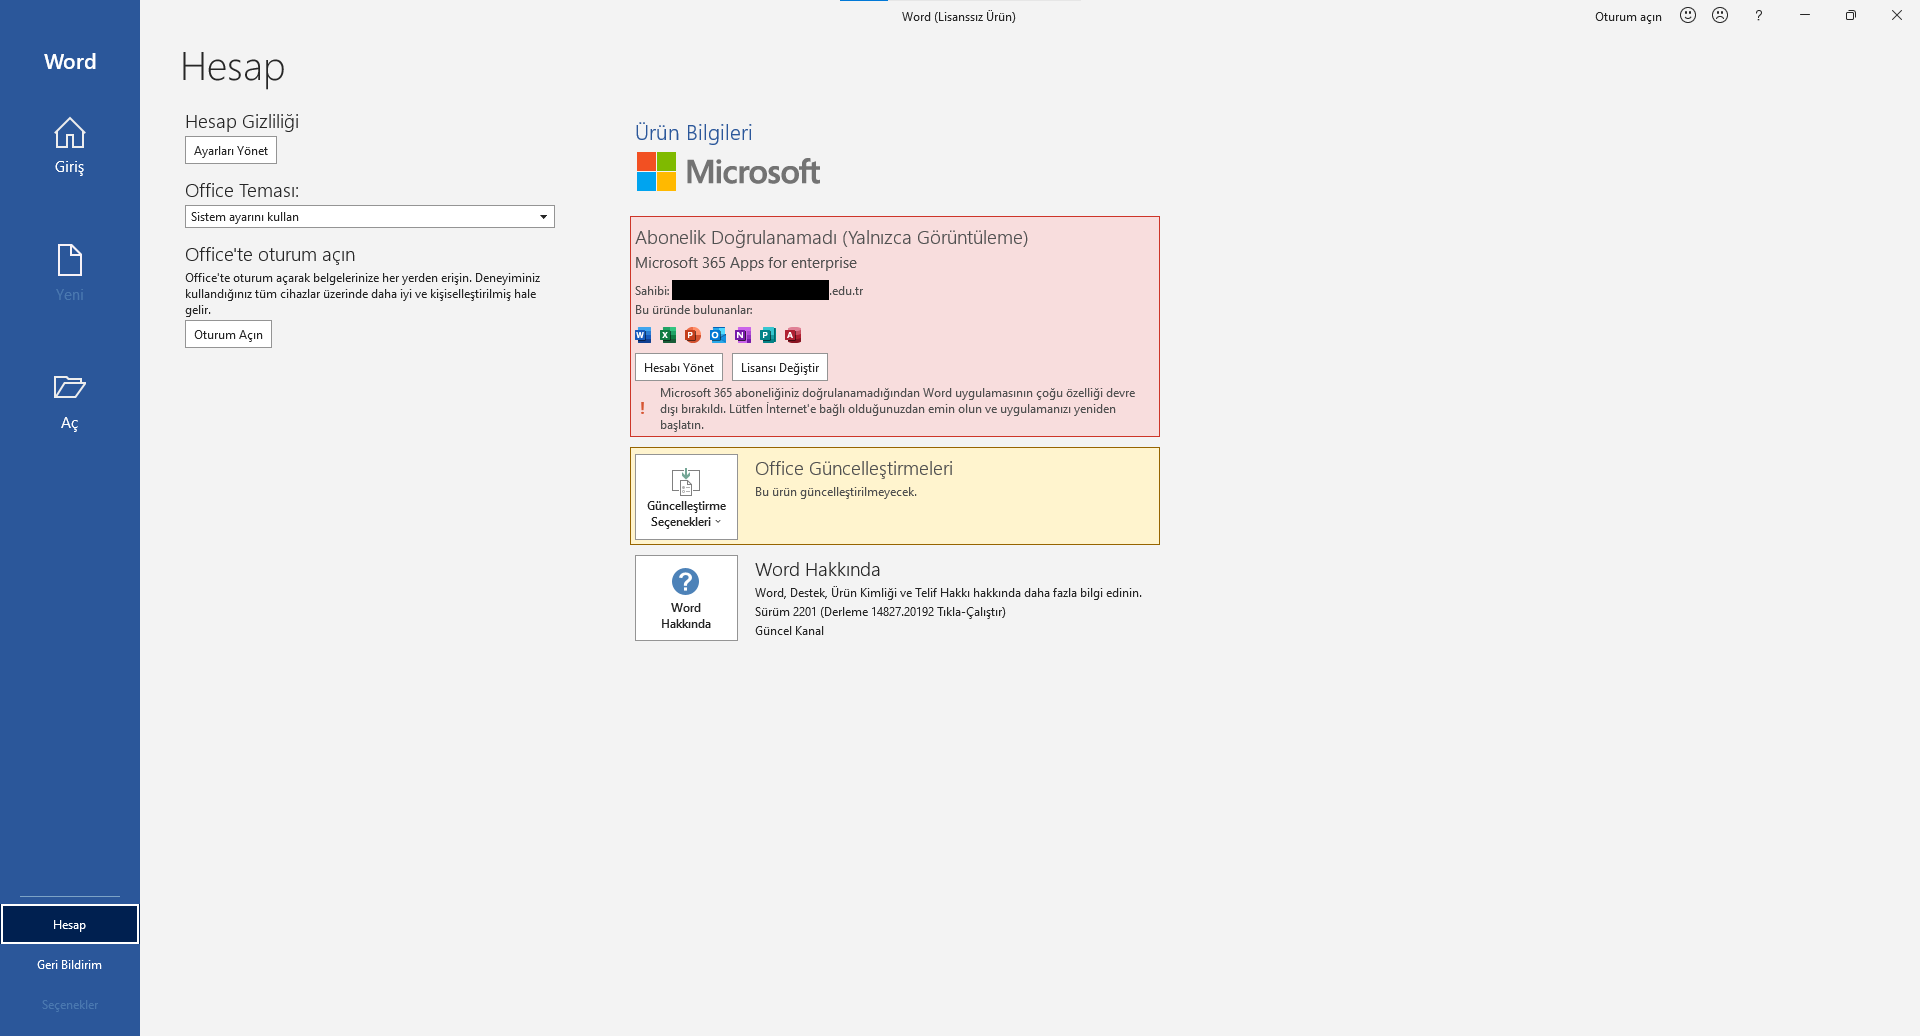Click the Office Teması: label
Viewport: 1920px width, 1036px height.
point(242,191)
